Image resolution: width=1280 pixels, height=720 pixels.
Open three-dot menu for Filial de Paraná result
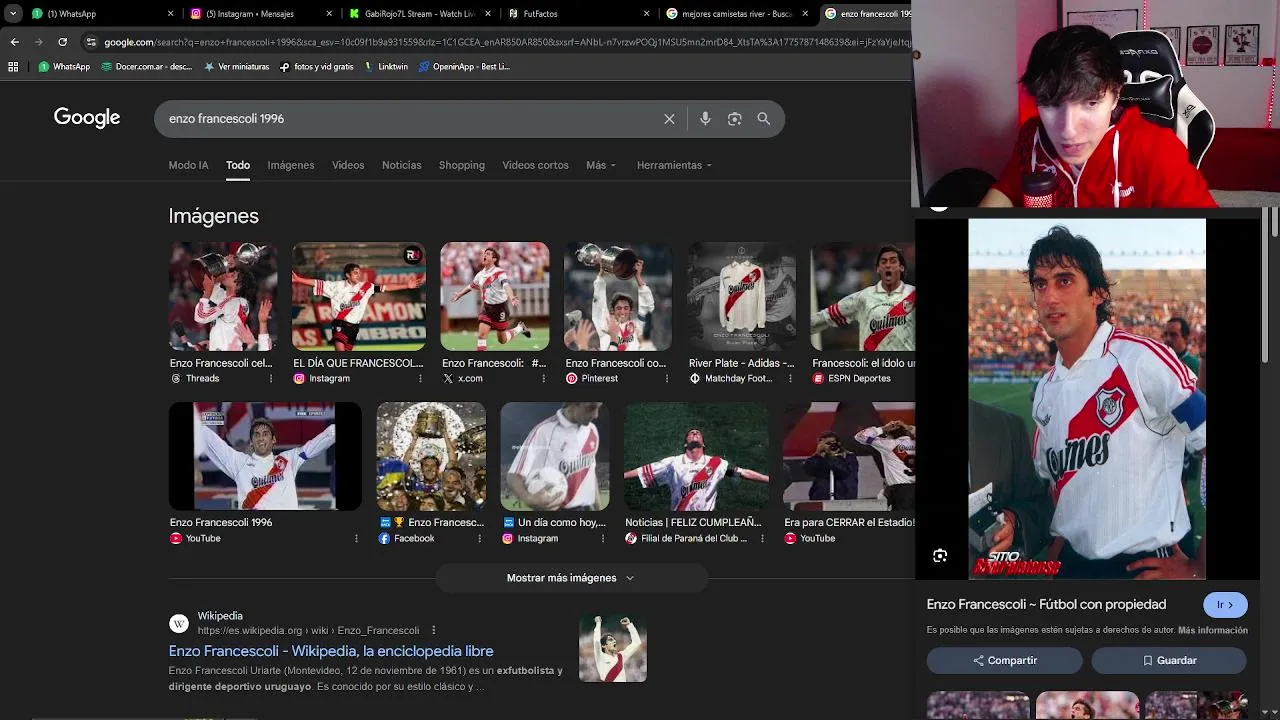pyautogui.click(x=764, y=539)
